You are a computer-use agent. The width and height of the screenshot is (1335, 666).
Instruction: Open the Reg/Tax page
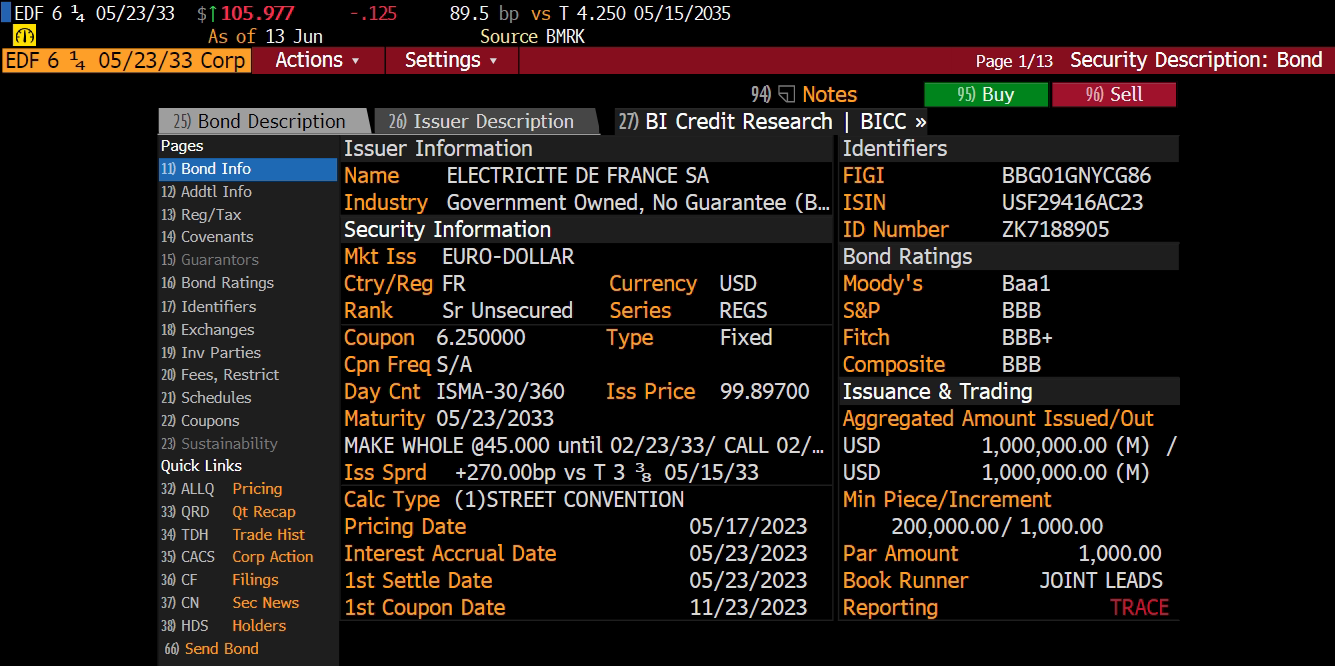click(x=201, y=215)
